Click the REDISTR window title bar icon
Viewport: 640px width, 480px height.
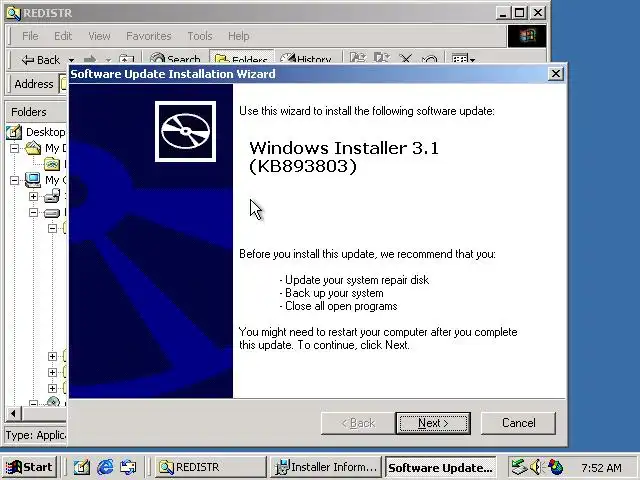[x=13, y=13]
